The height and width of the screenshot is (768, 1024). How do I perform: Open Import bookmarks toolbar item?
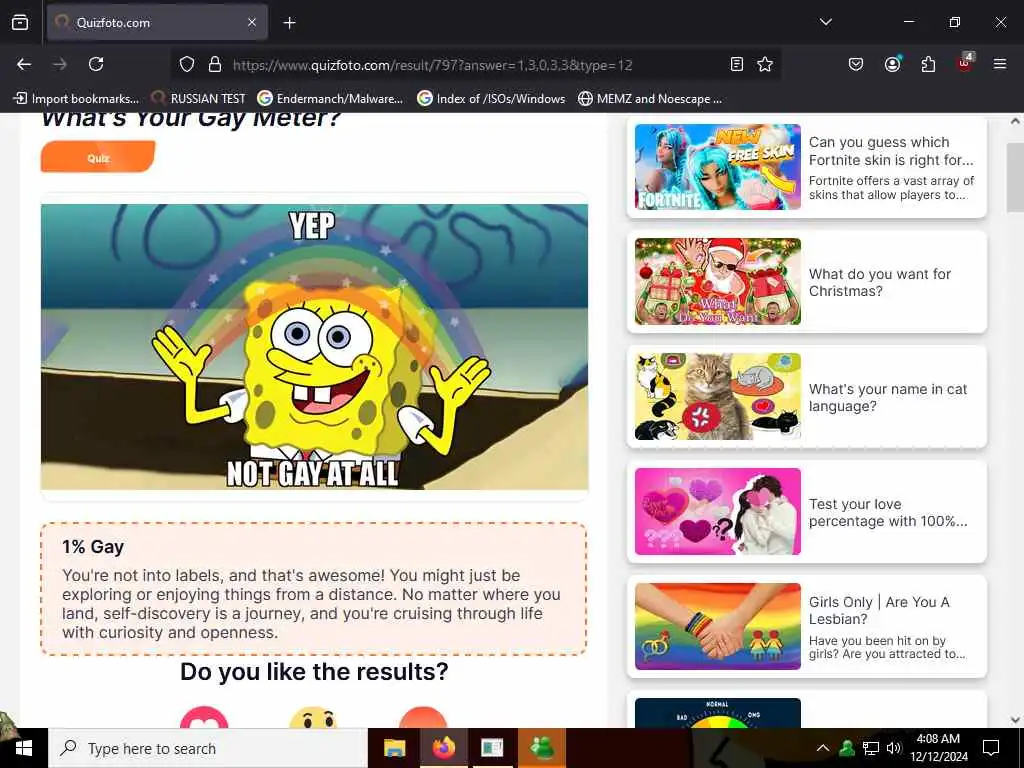coord(76,99)
